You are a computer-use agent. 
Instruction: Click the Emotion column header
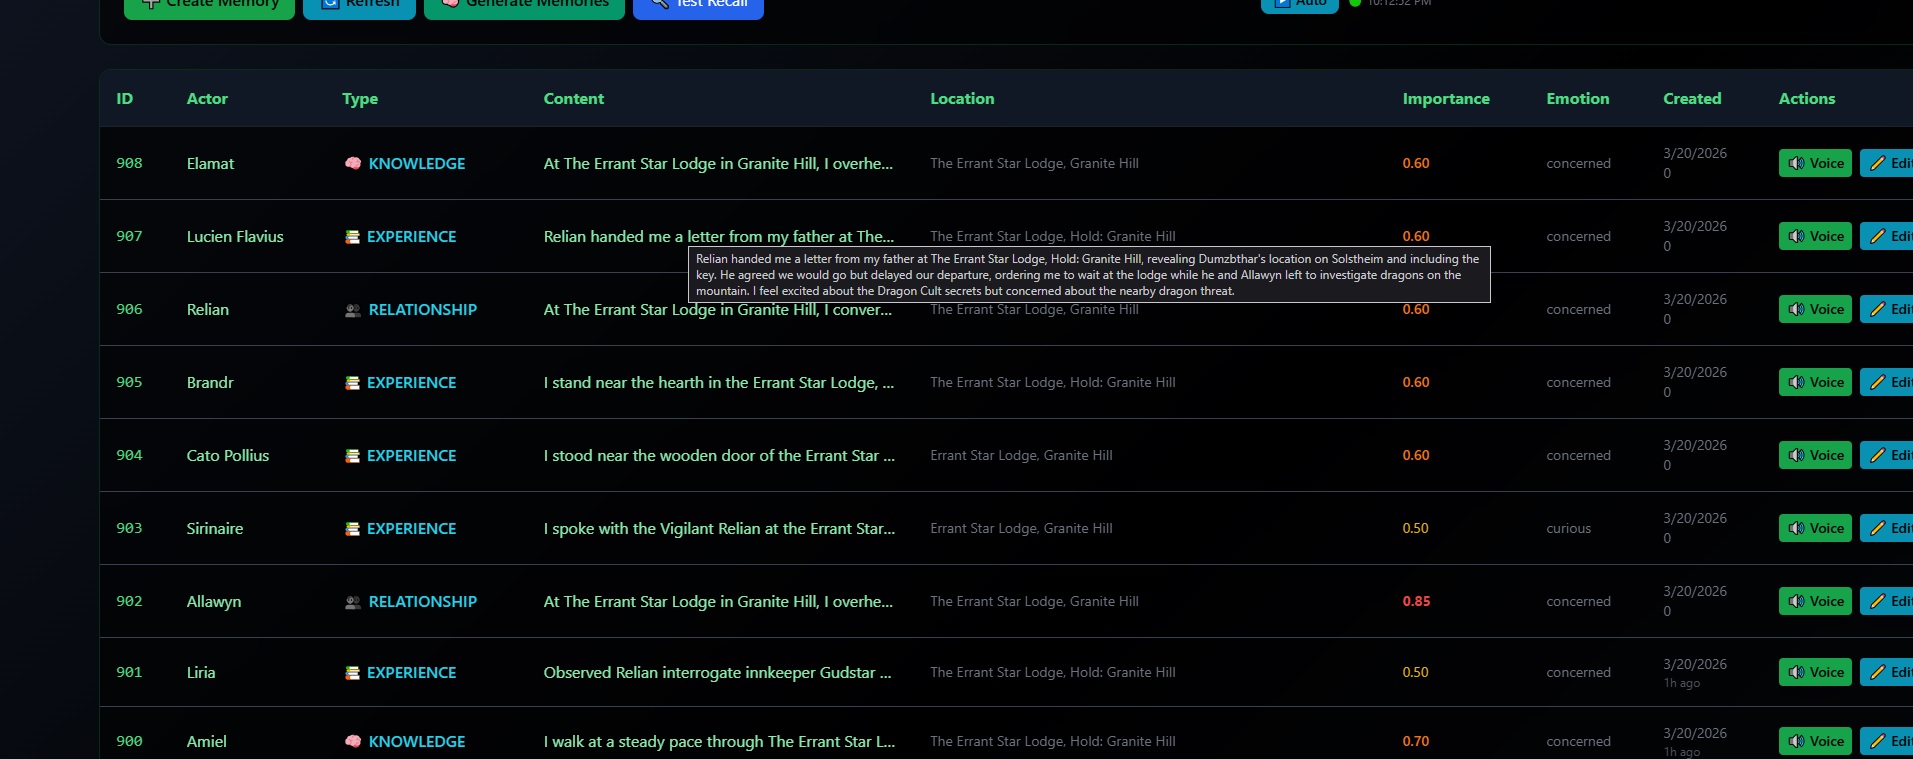click(1578, 99)
